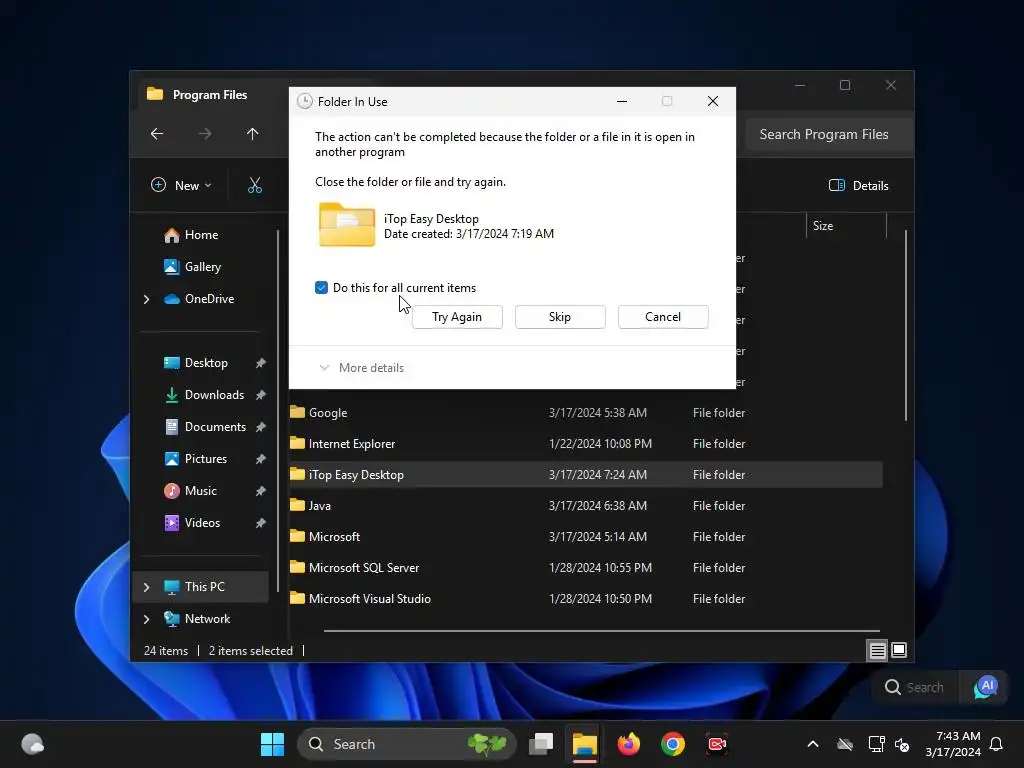Select the Microsoft SQL Server folder
Screen dimensions: 1024x768
point(585,568)
